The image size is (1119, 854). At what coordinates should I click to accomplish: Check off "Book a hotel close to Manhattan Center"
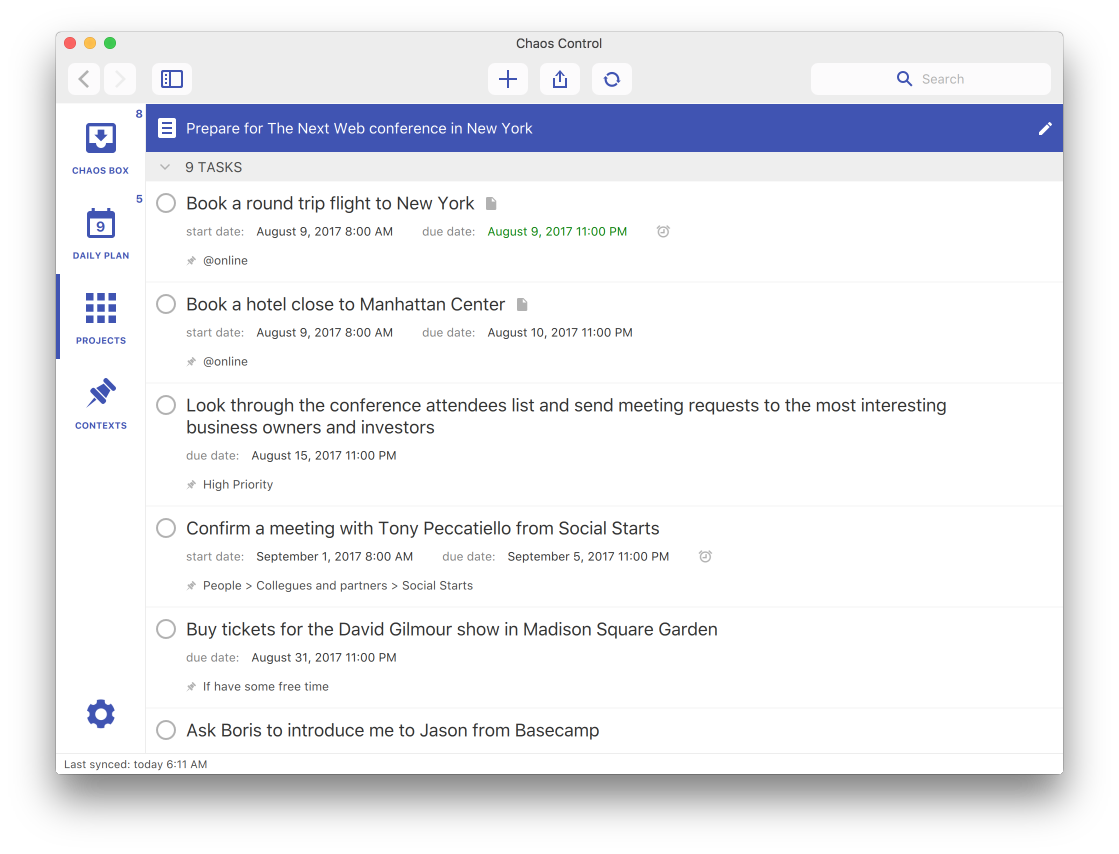pos(167,304)
